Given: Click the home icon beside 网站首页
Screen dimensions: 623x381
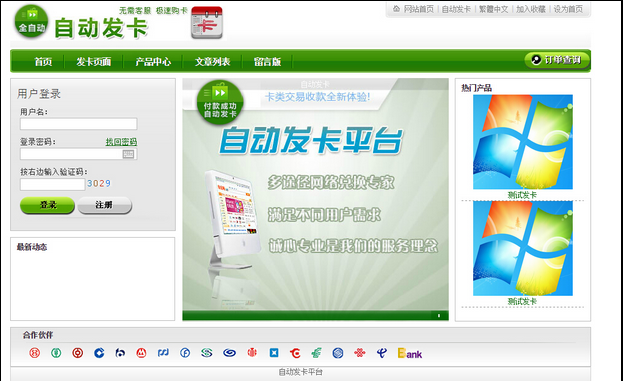Looking at the screenshot, I should pyautogui.click(x=396, y=8).
